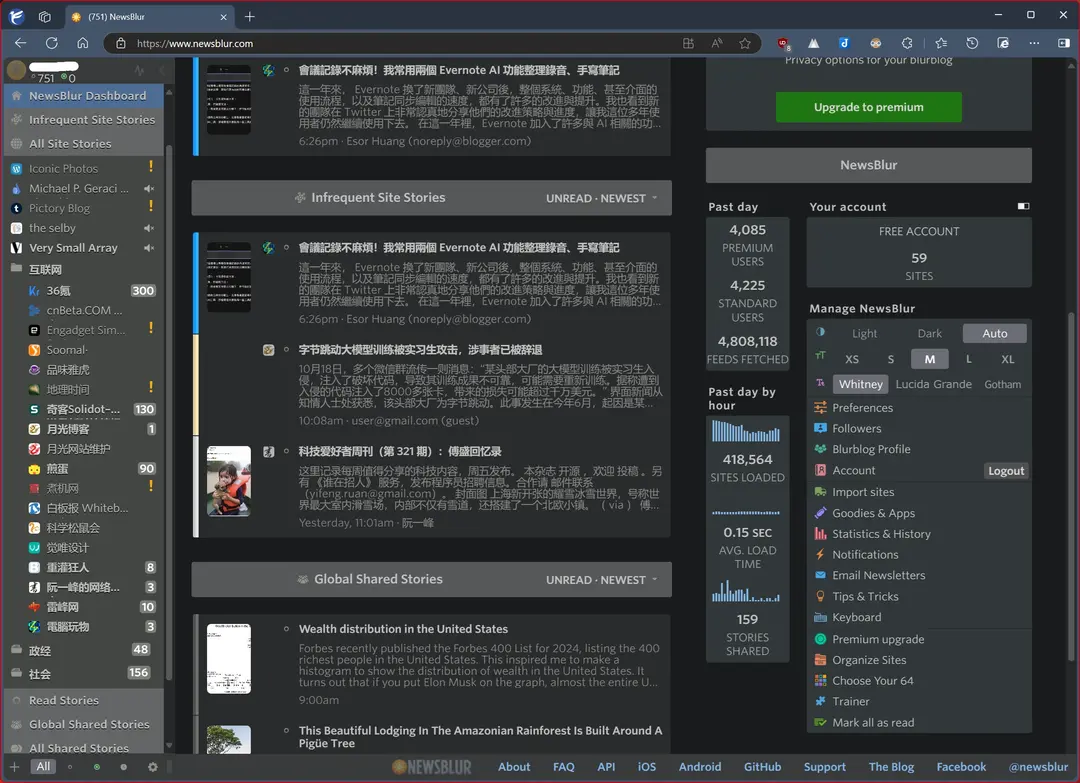Image resolution: width=1080 pixels, height=783 pixels.
Task: Select All Site Stories in sidebar
Action: click(70, 144)
